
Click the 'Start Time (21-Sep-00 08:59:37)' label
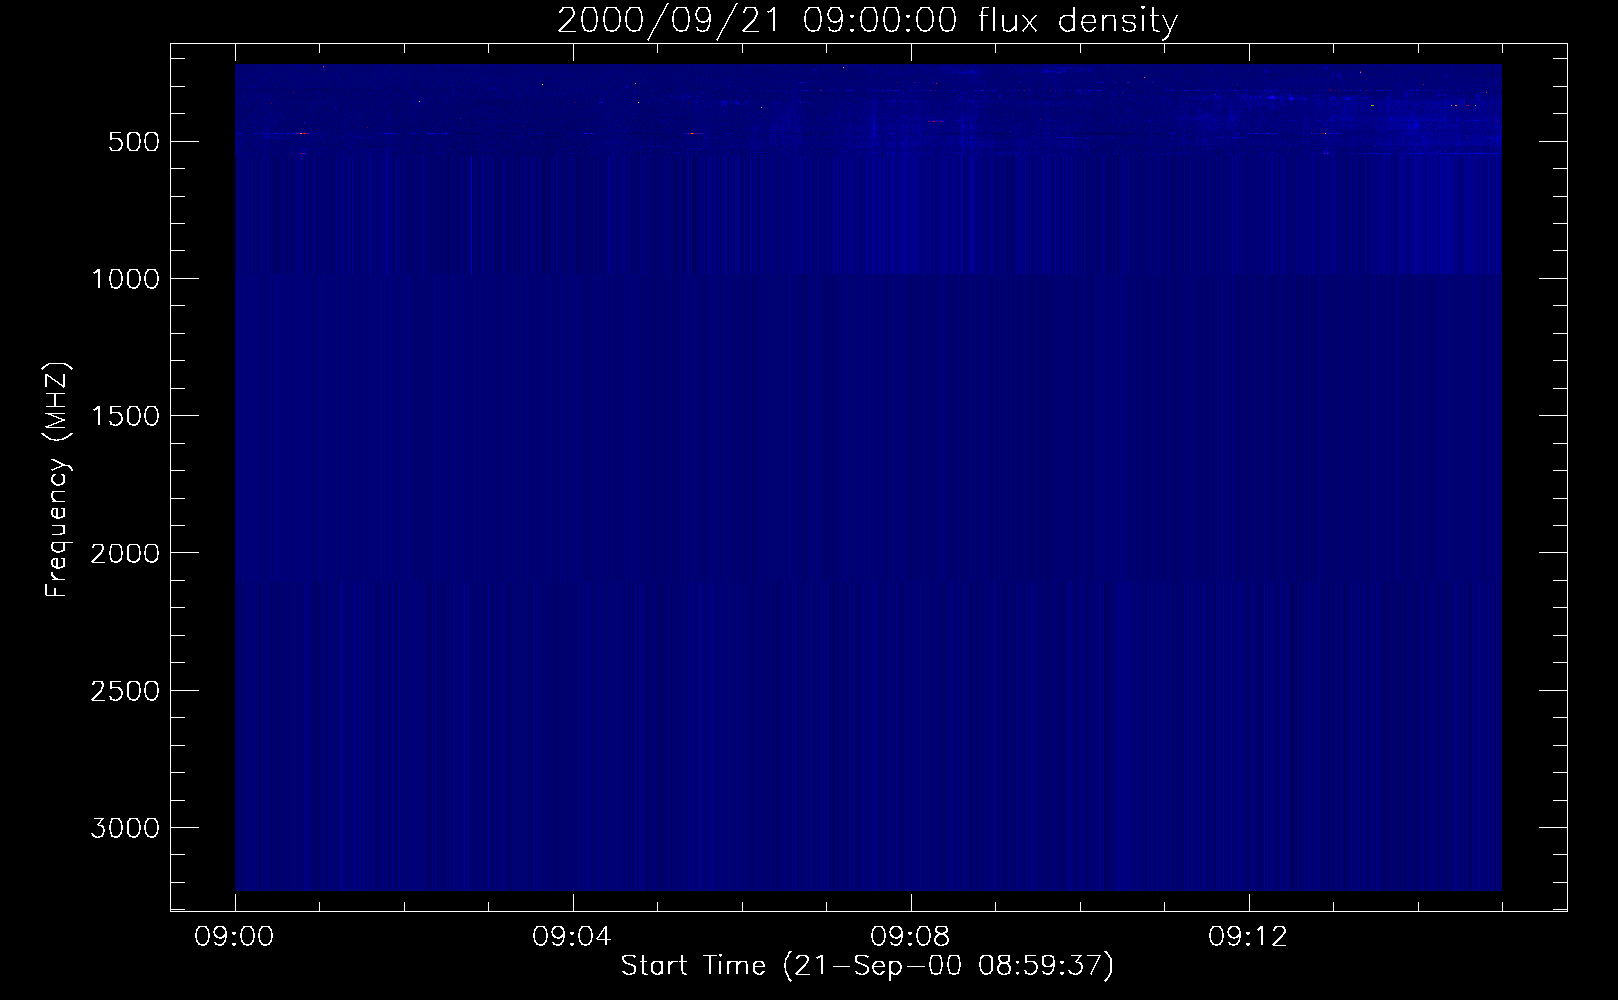pyautogui.click(x=867, y=966)
